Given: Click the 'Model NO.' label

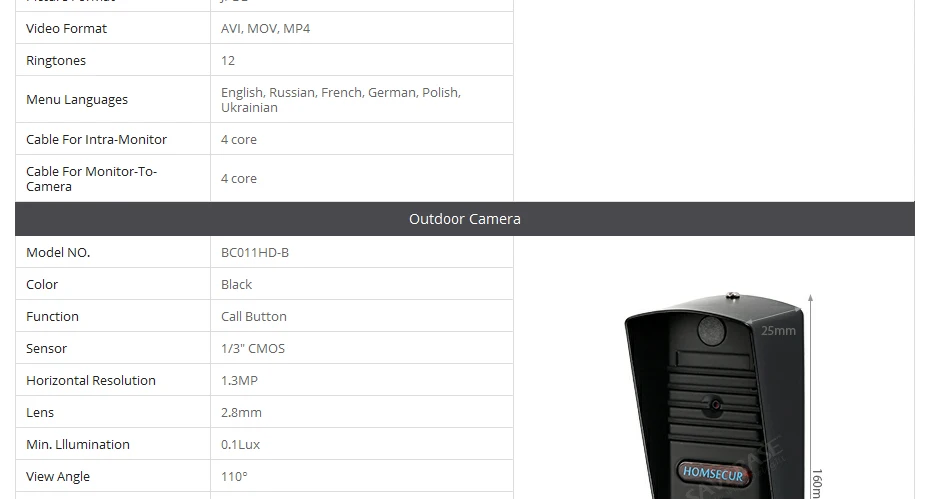Looking at the screenshot, I should coord(58,253).
